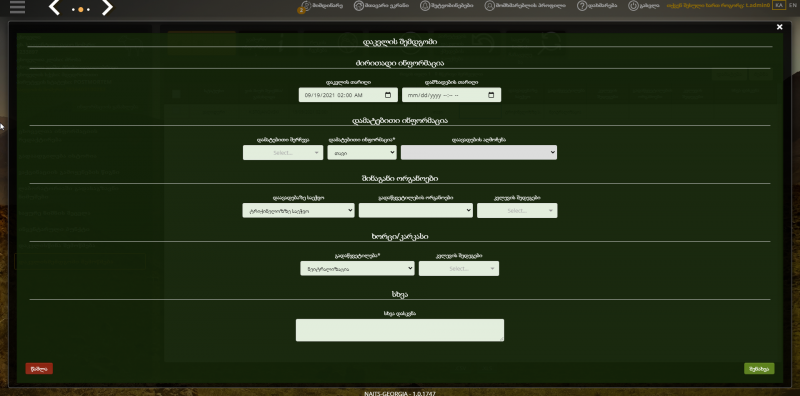The width and height of the screenshot is (800, 396).
Task: Go to next page with right arrow
Action: click(x=107, y=7)
